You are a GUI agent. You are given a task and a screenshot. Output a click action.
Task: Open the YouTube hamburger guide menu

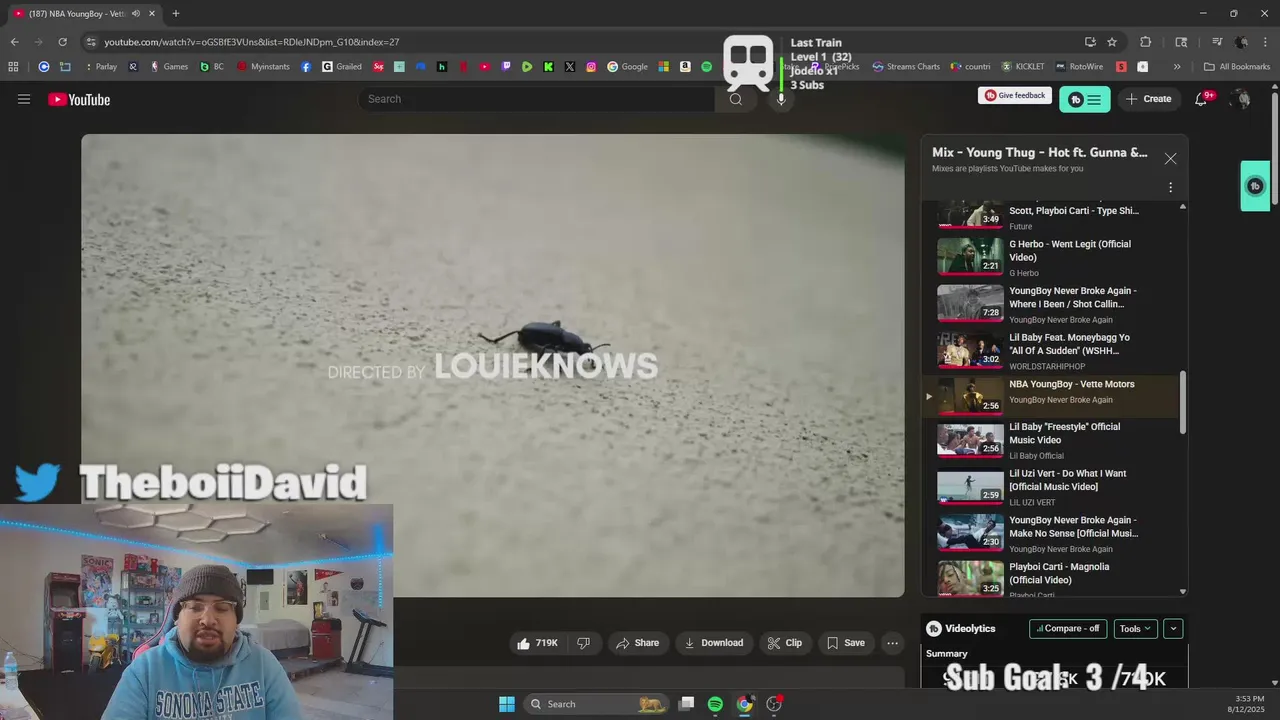(x=24, y=99)
